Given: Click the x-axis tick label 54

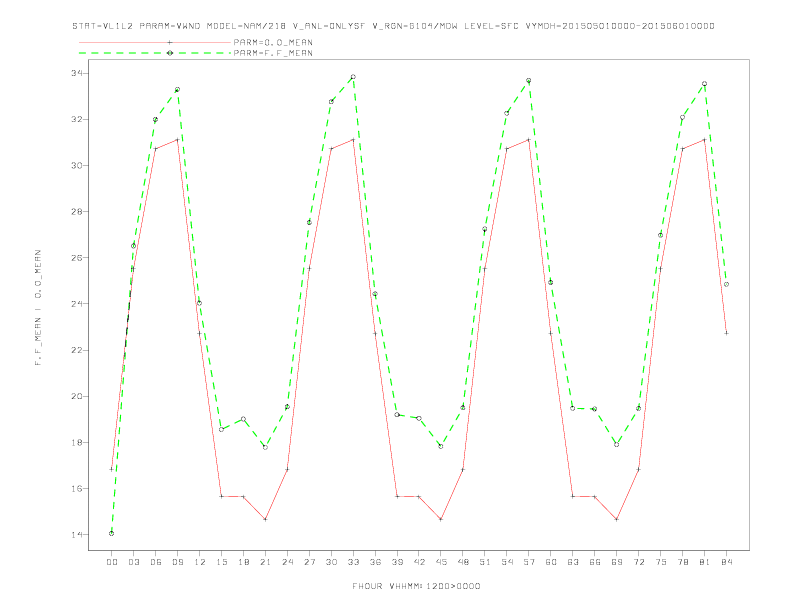Looking at the screenshot, I should [x=507, y=562].
